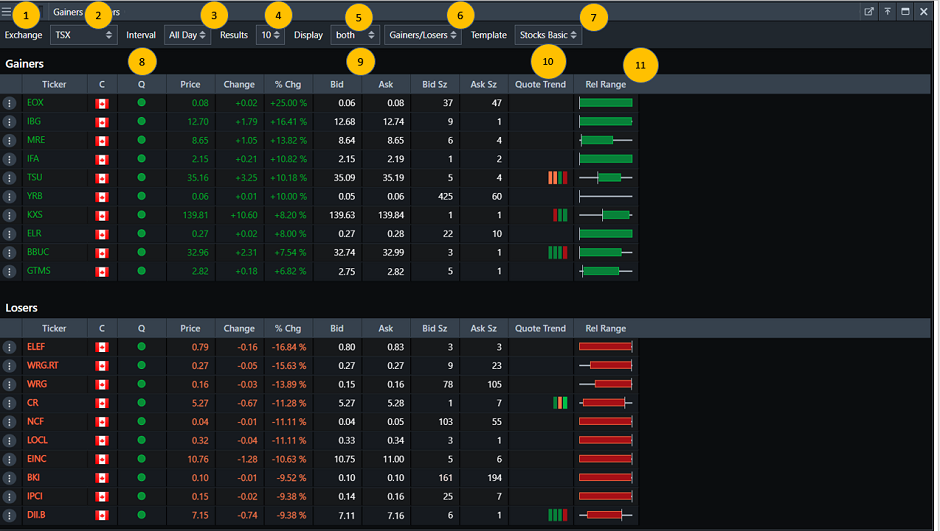Sort Losers table by Price header
940x531 pixels.
(x=190, y=328)
